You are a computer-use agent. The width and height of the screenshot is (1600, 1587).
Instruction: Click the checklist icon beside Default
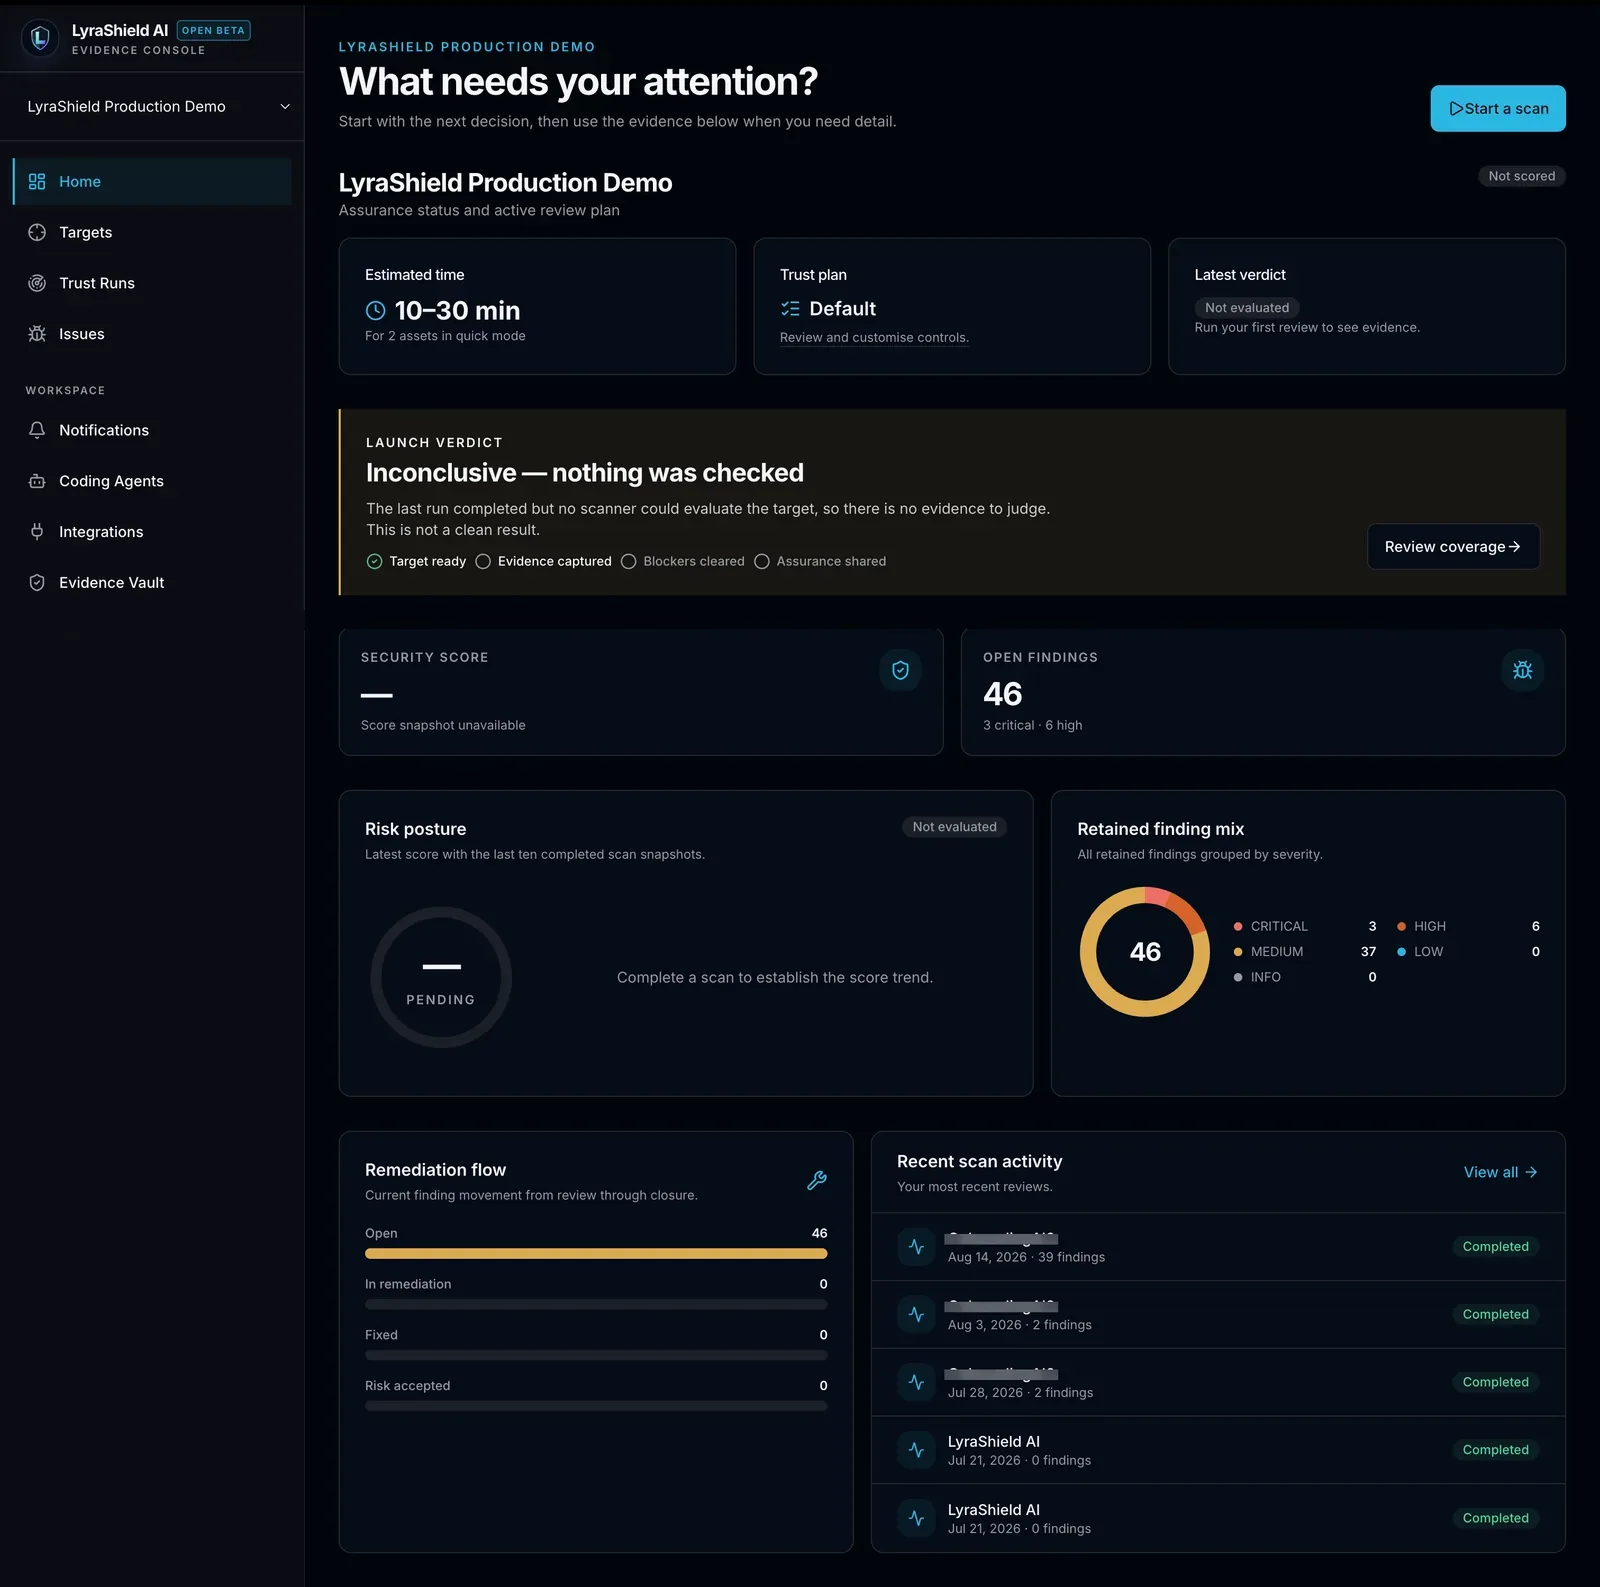pyautogui.click(x=790, y=309)
